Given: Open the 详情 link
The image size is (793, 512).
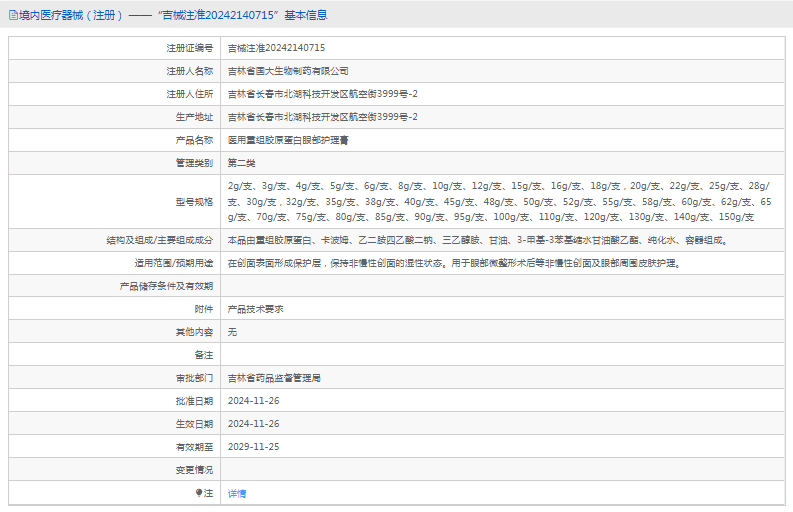Looking at the screenshot, I should click(x=237, y=493).
